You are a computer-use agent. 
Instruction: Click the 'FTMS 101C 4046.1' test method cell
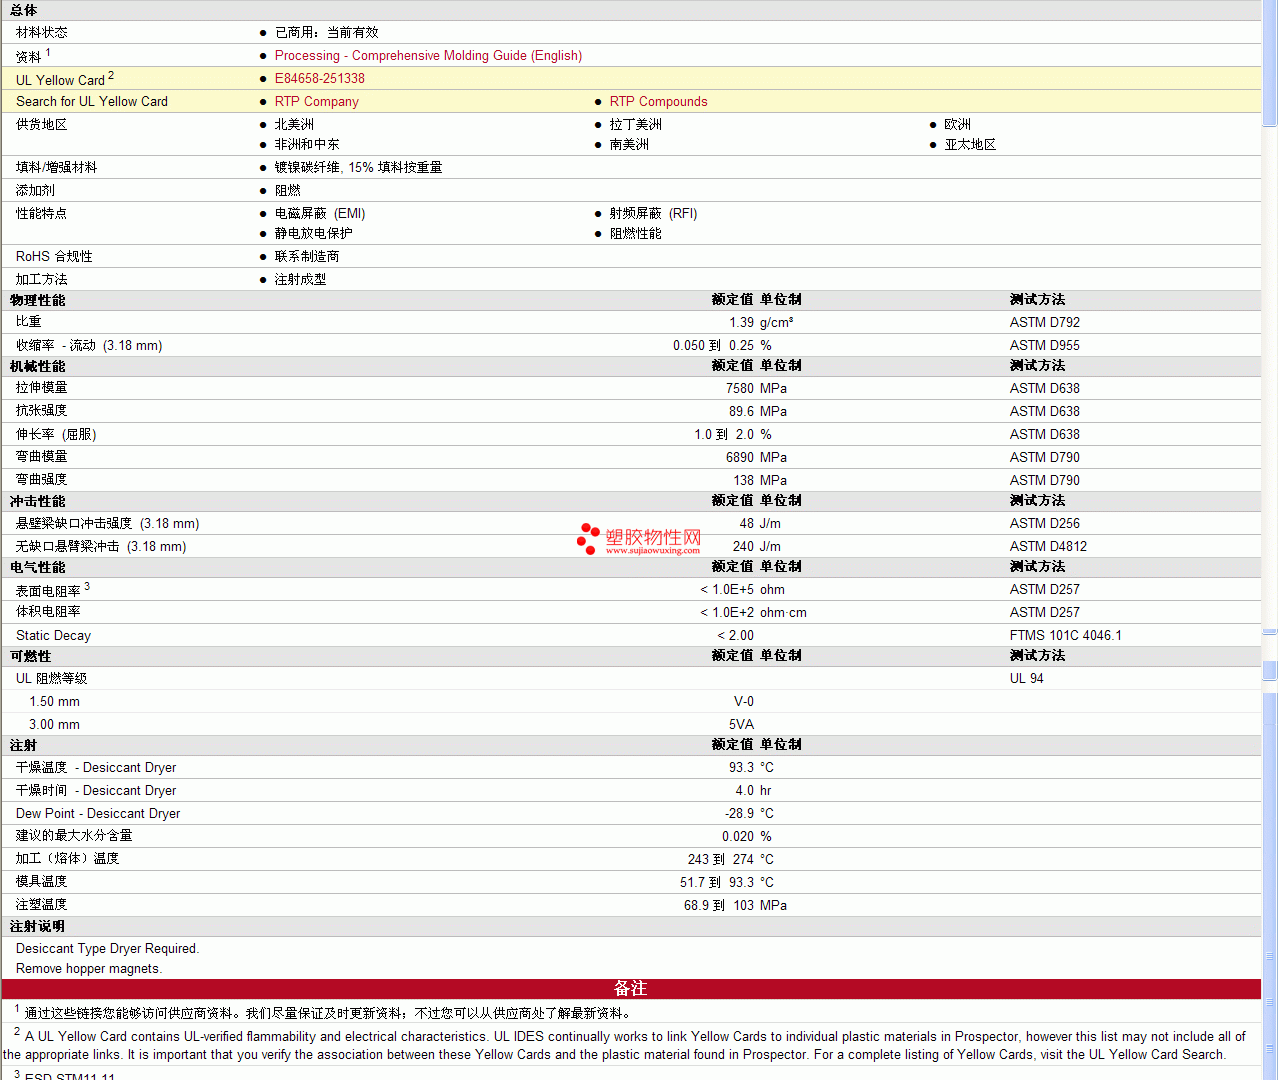1066,636
